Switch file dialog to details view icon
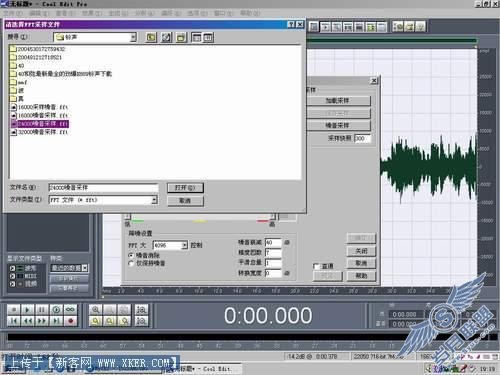This screenshot has height=375, width=500. click(x=208, y=37)
